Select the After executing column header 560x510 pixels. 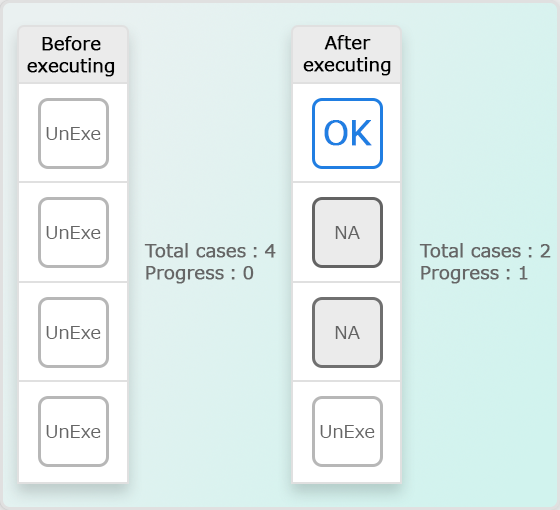point(347,55)
